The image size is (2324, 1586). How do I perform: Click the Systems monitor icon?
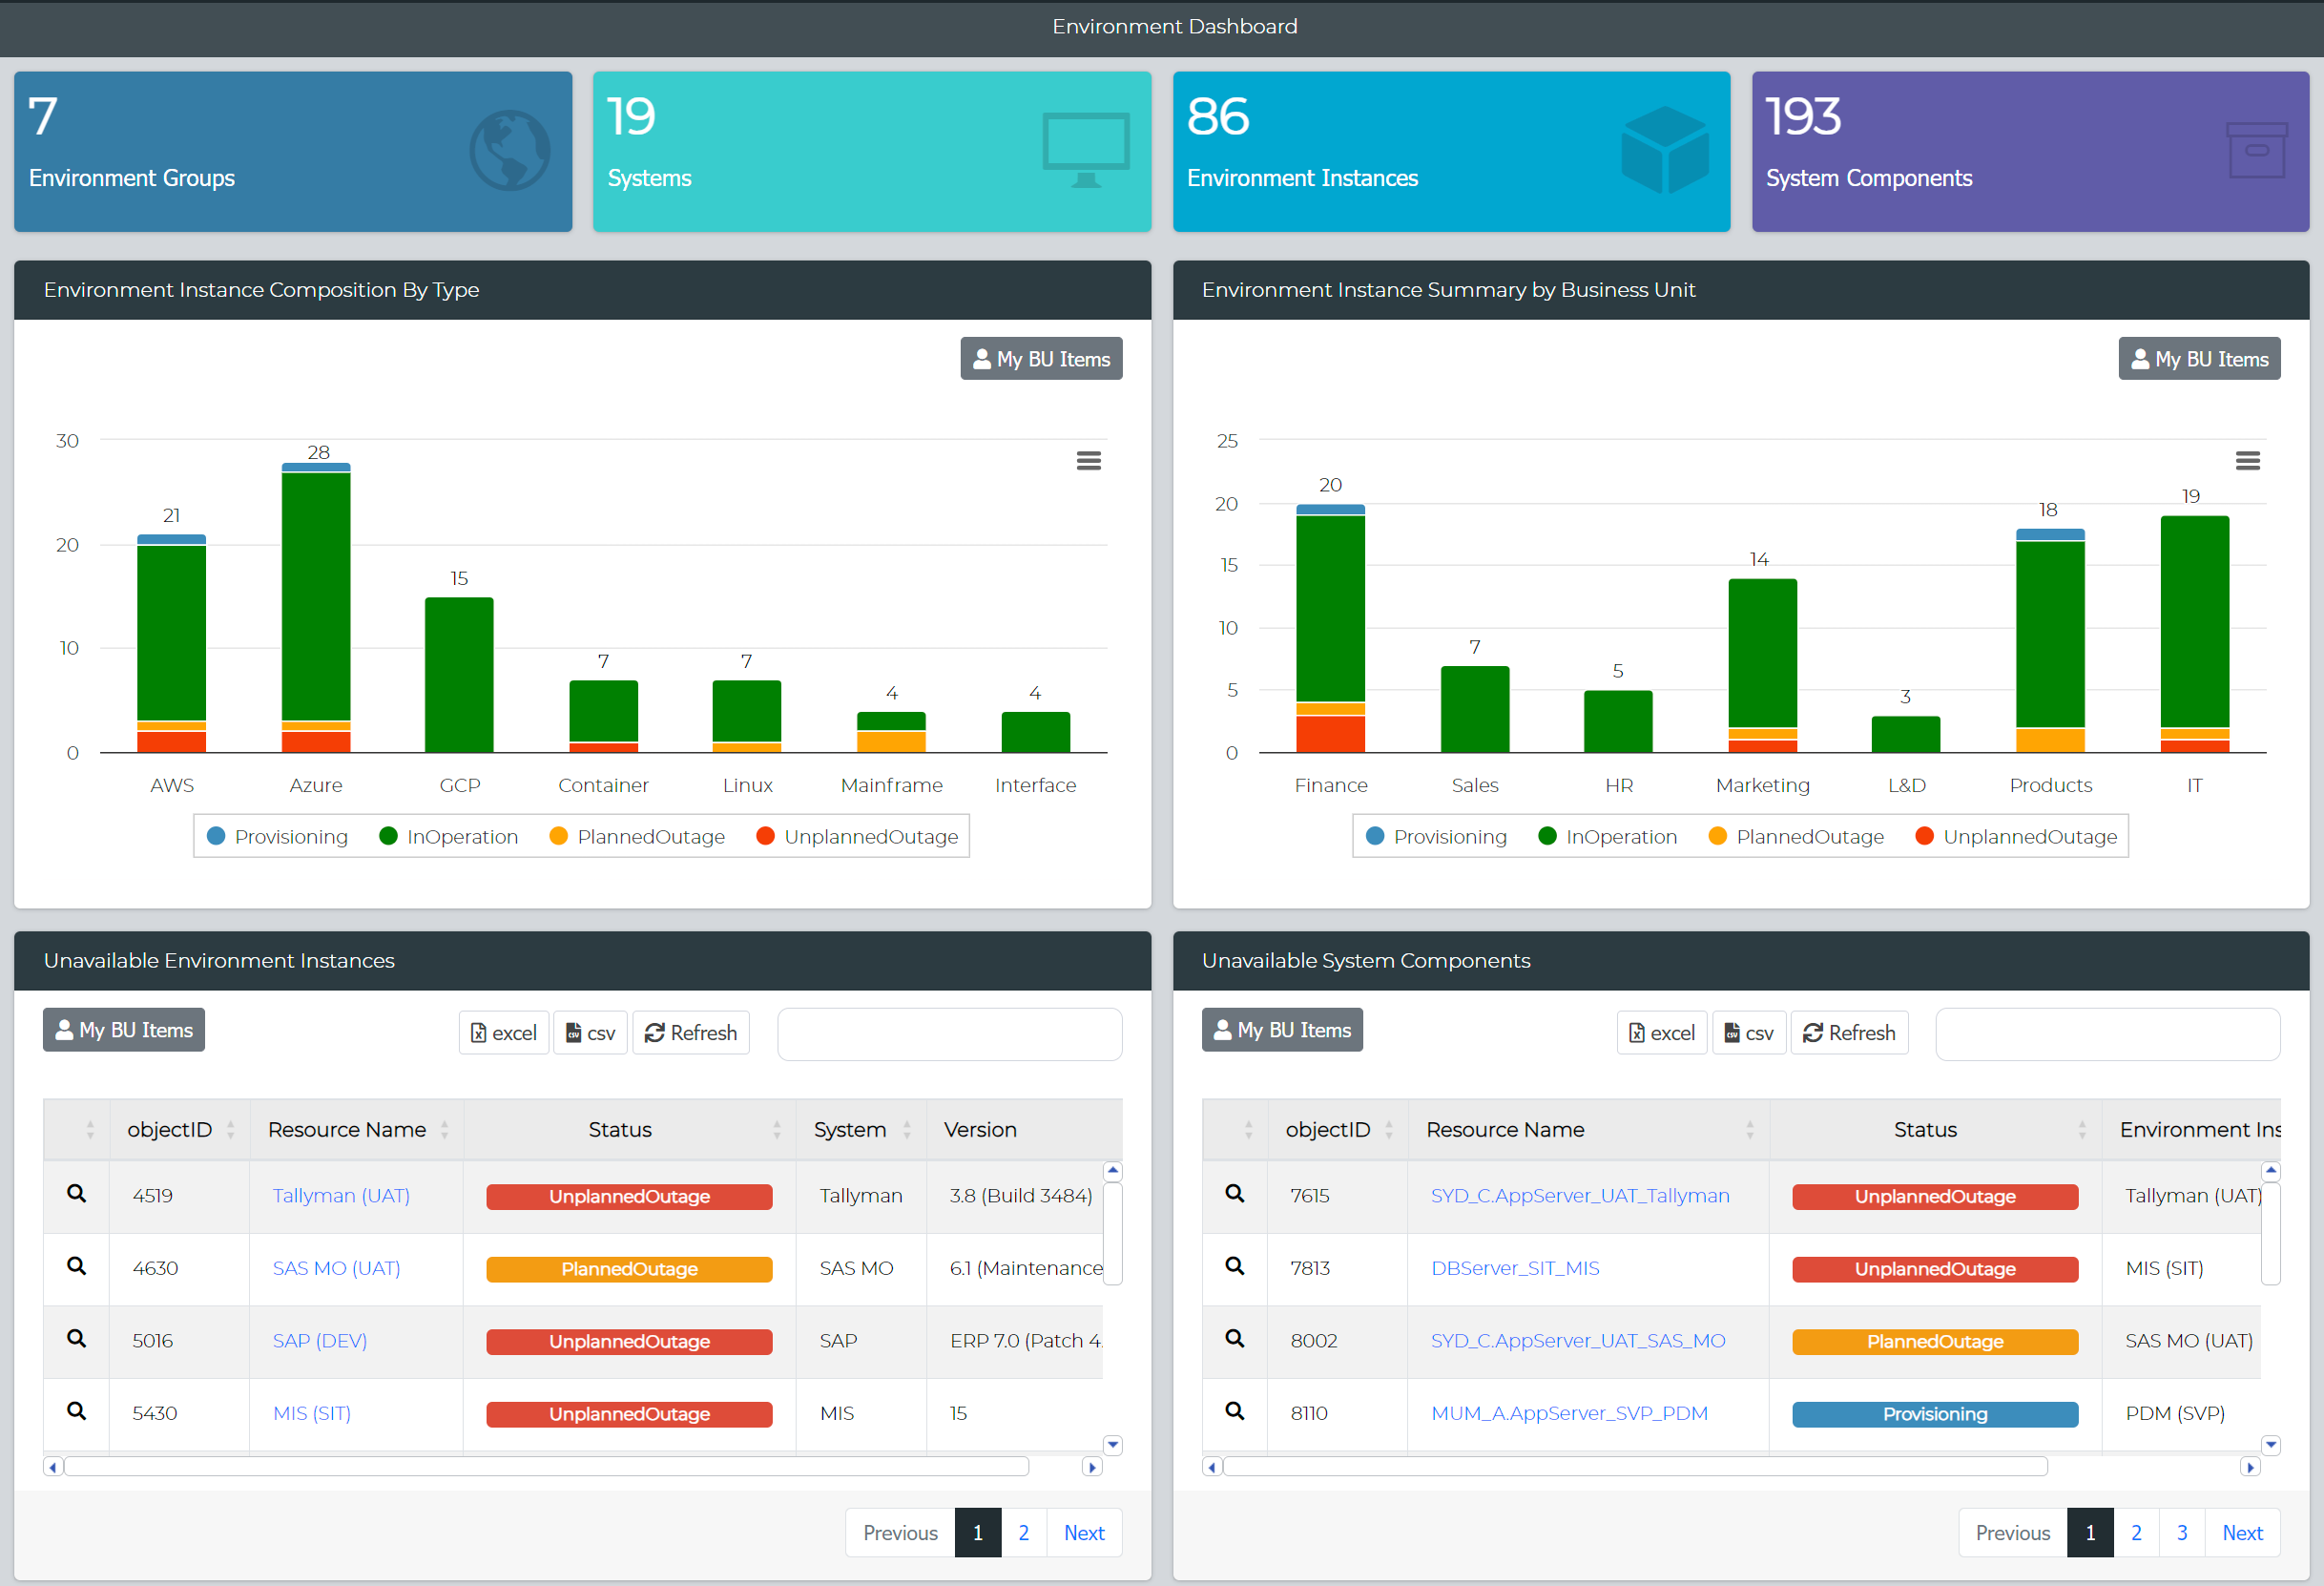coord(1086,151)
